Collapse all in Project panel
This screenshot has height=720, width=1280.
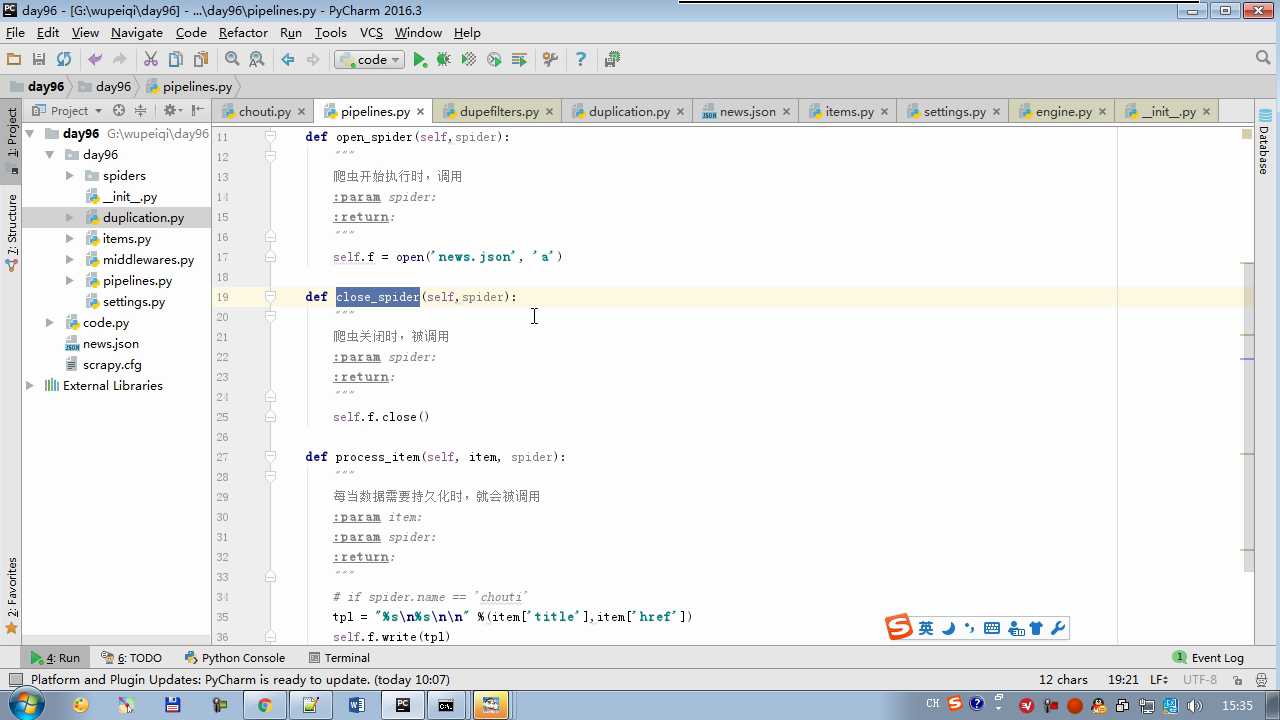pyautogui.click(x=140, y=111)
